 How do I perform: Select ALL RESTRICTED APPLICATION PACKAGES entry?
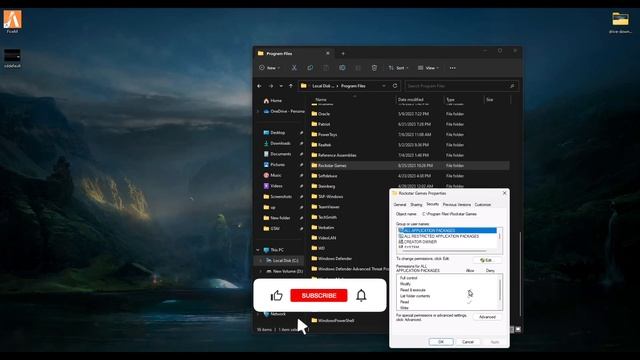coord(447,236)
